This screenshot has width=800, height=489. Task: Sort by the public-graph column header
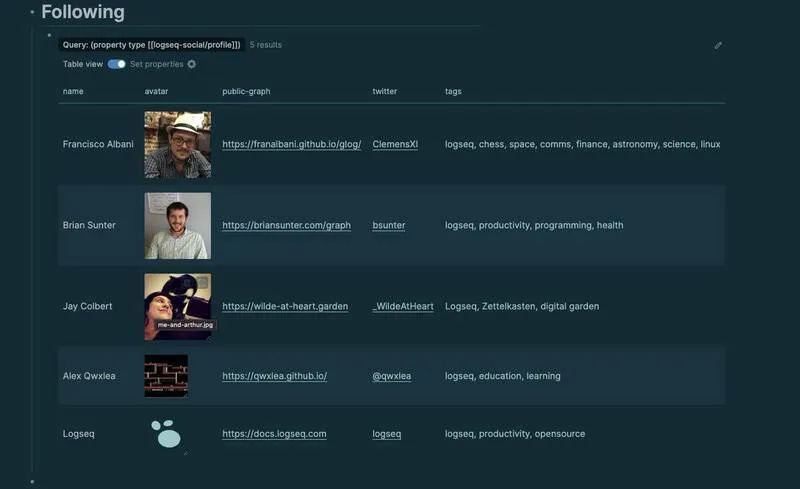pos(246,91)
